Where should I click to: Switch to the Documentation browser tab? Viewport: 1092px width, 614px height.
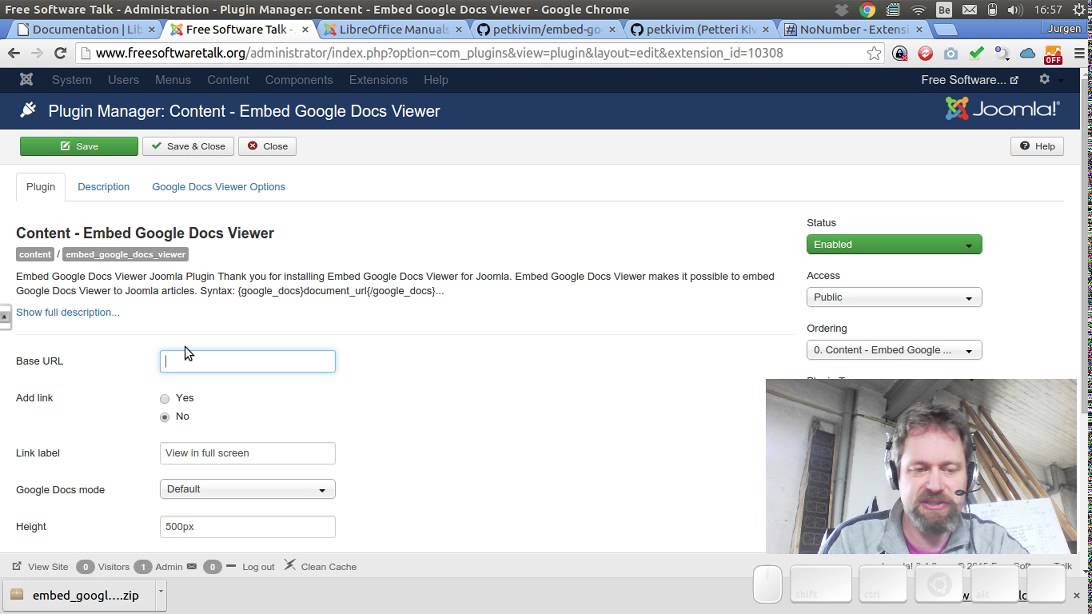tap(87, 29)
